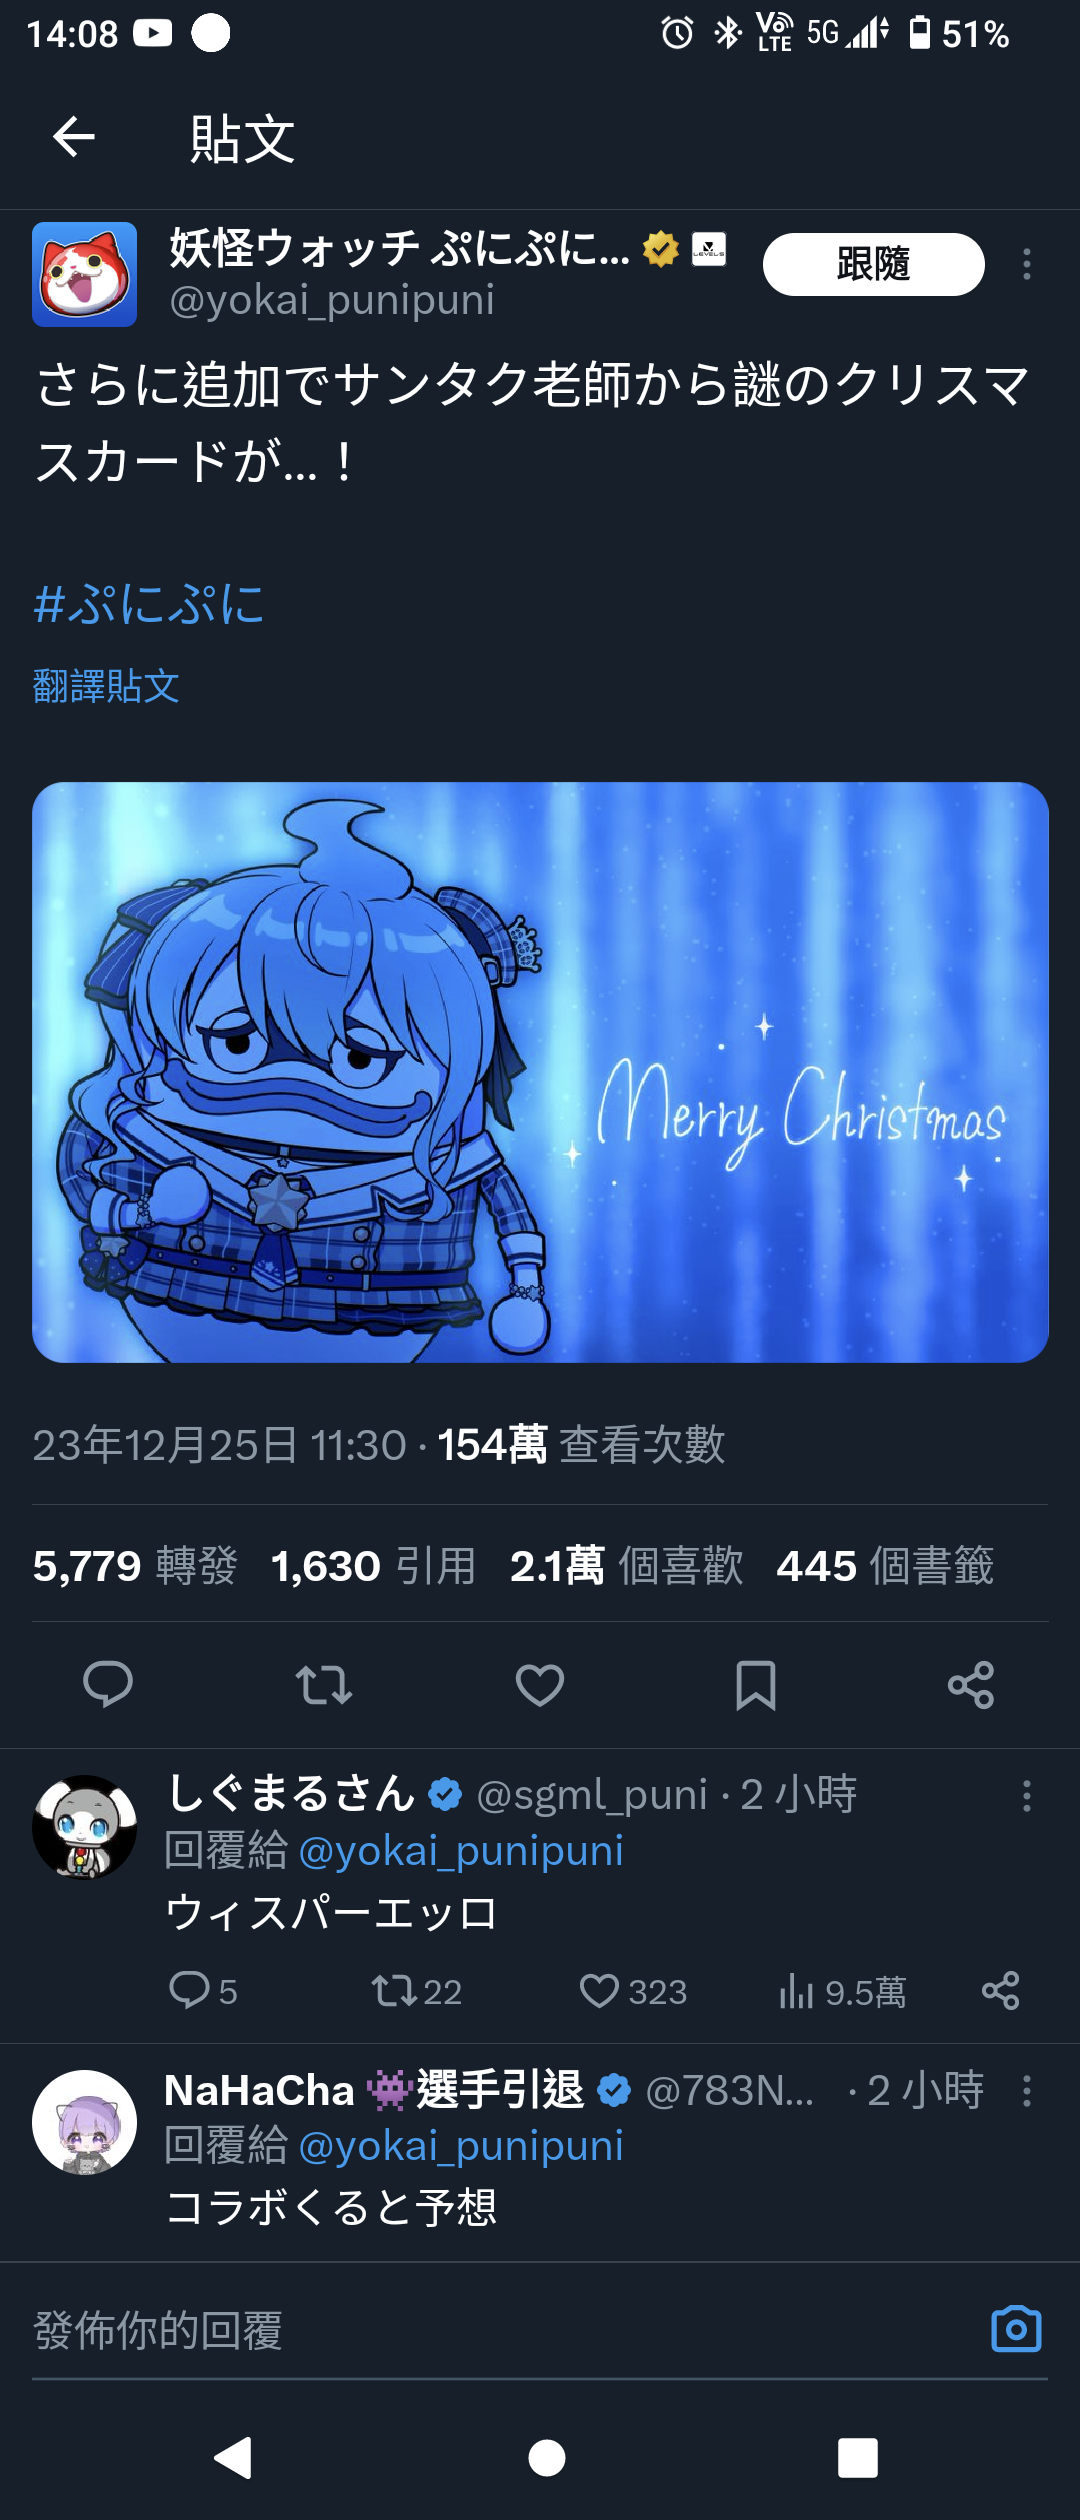Image resolution: width=1080 pixels, height=2520 pixels.
Task: Translate the post via 翻譯貼文
Action: 106,686
